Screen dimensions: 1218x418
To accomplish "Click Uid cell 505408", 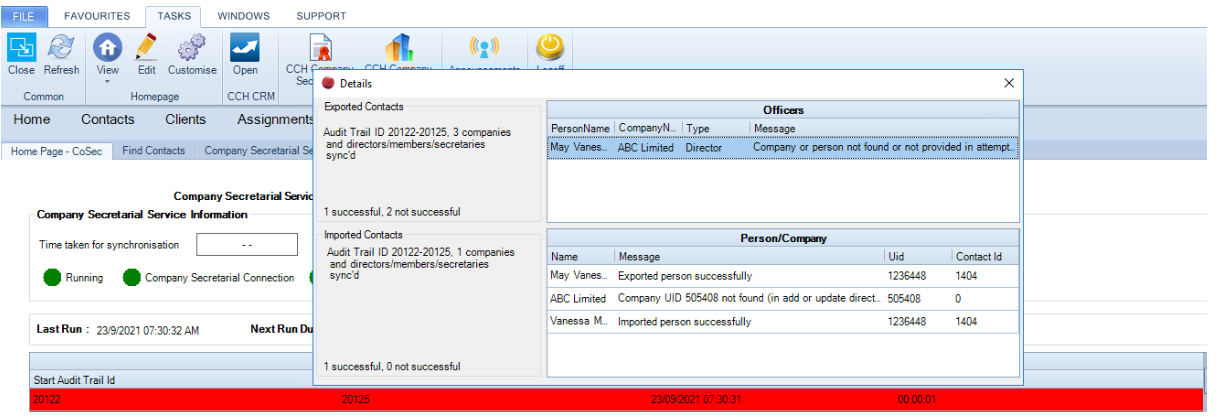I will click(x=918, y=299).
